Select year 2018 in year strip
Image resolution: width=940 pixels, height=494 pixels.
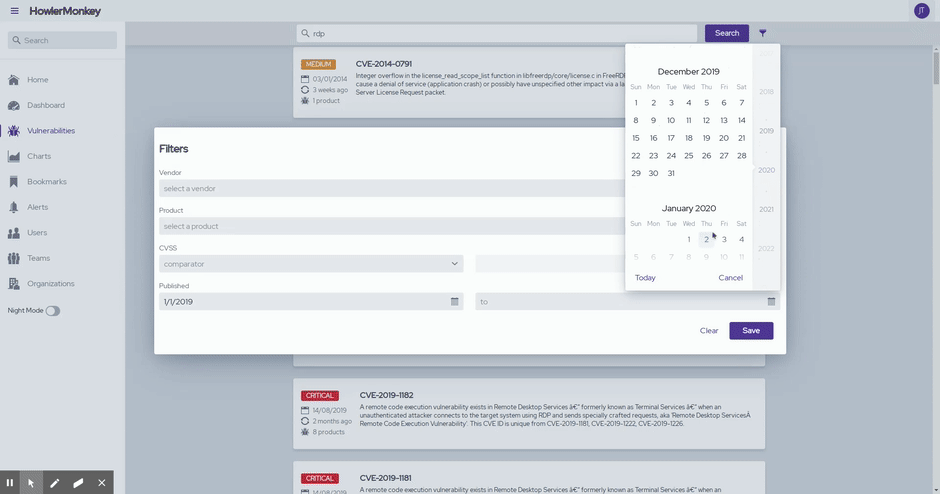[766, 92]
